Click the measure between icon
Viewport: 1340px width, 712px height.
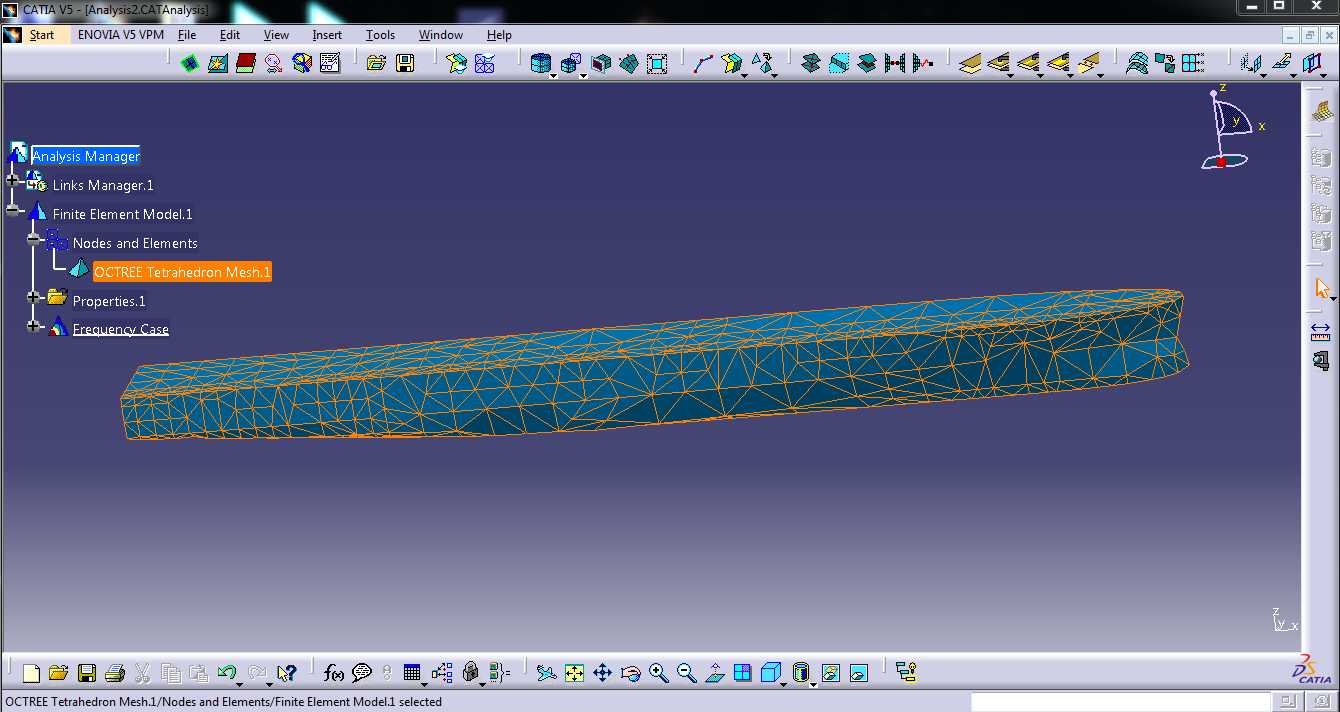click(1321, 331)
